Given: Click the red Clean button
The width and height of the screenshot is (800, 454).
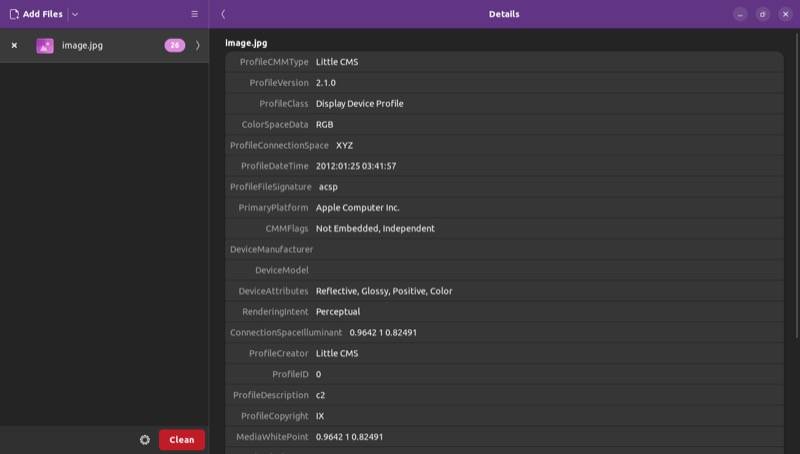Looking at the screenshot, I should [182, 440].
